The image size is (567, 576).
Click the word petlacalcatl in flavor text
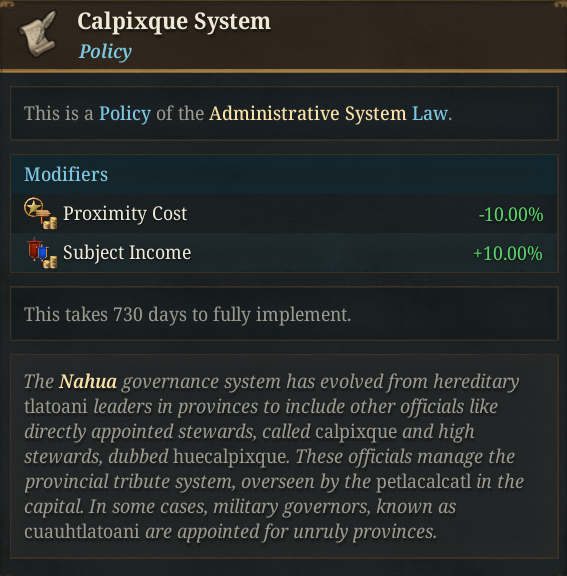coord(423,482)
